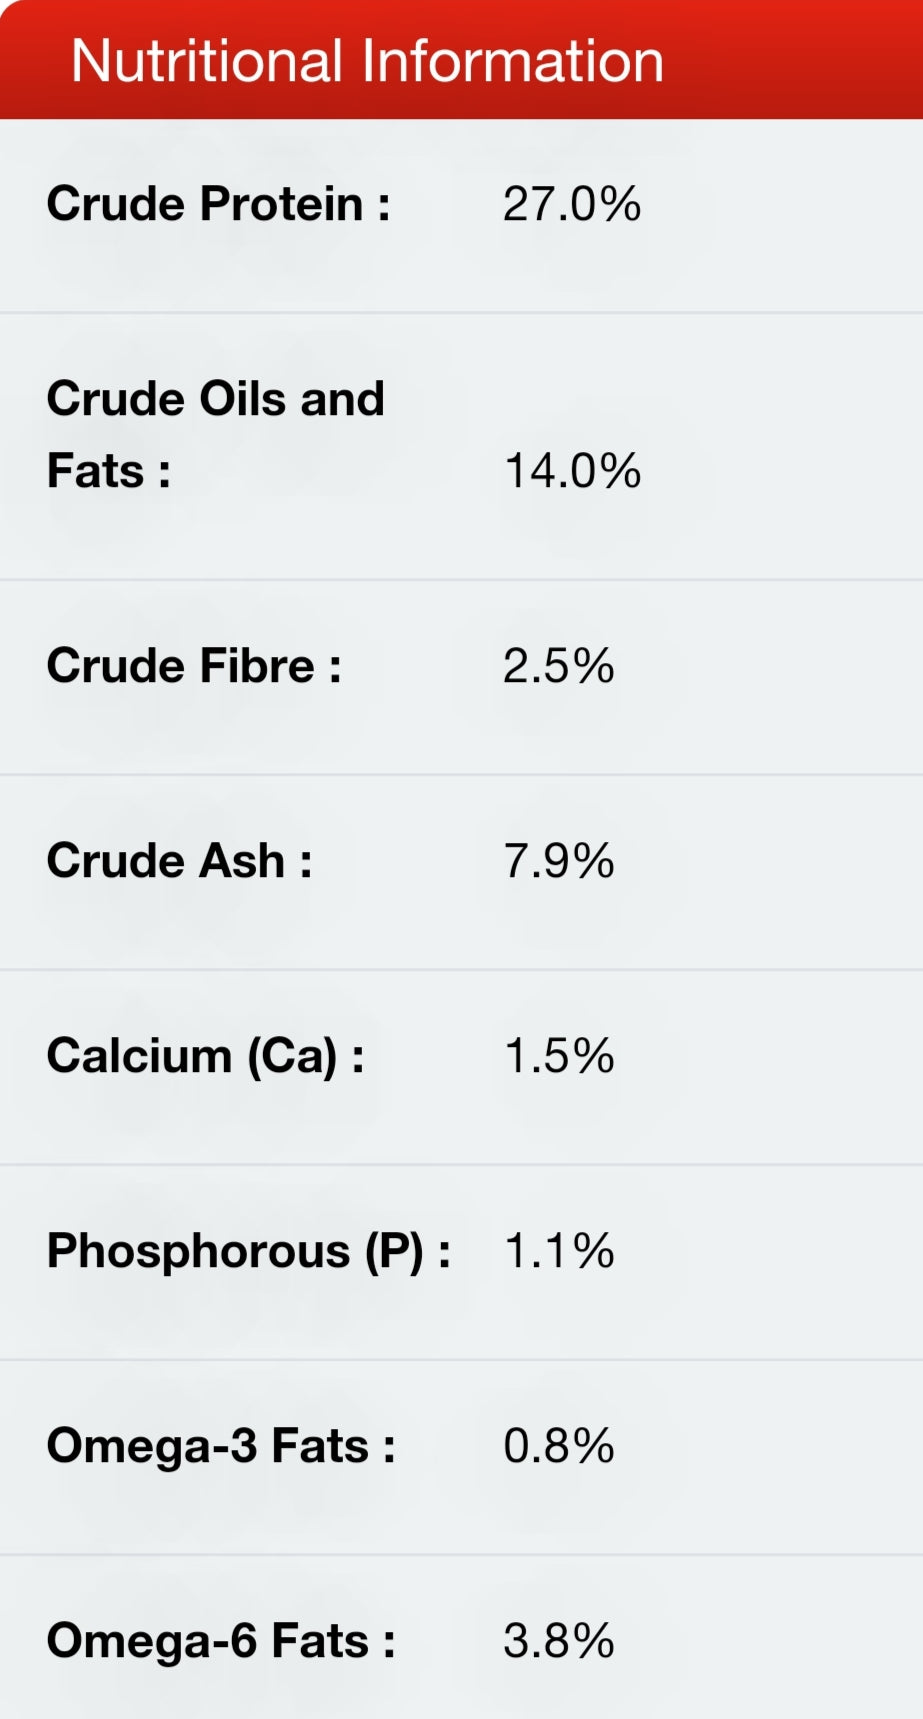This screenshot has width=923, height=1719.
Task: Select the Crude Protein label
Action: [x=218, y=204]
